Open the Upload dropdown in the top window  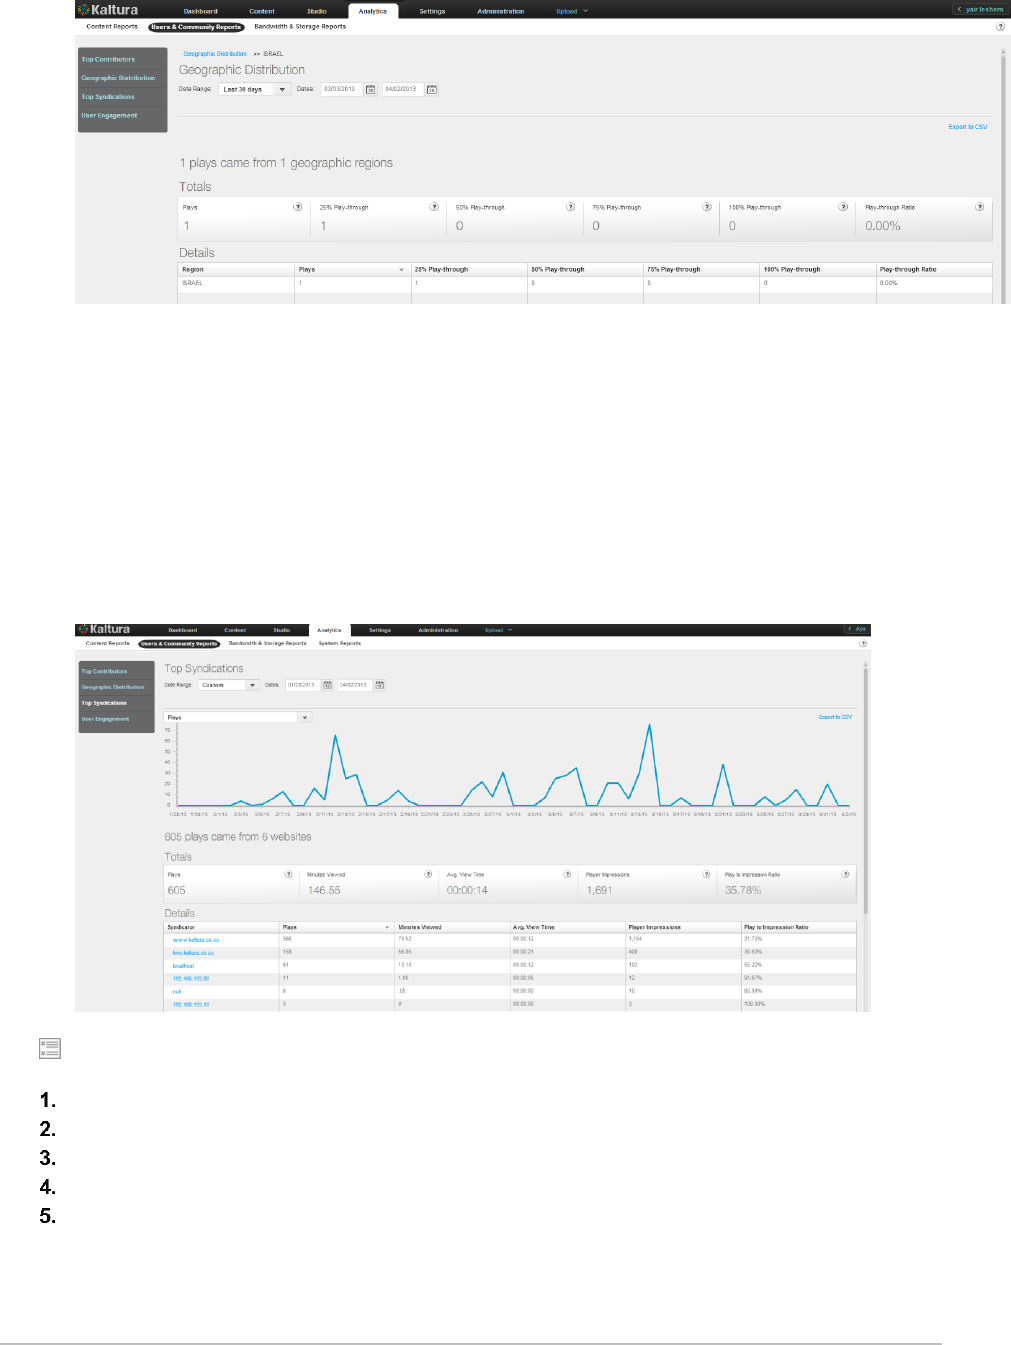pyautogui.click(x=572, y=11)
